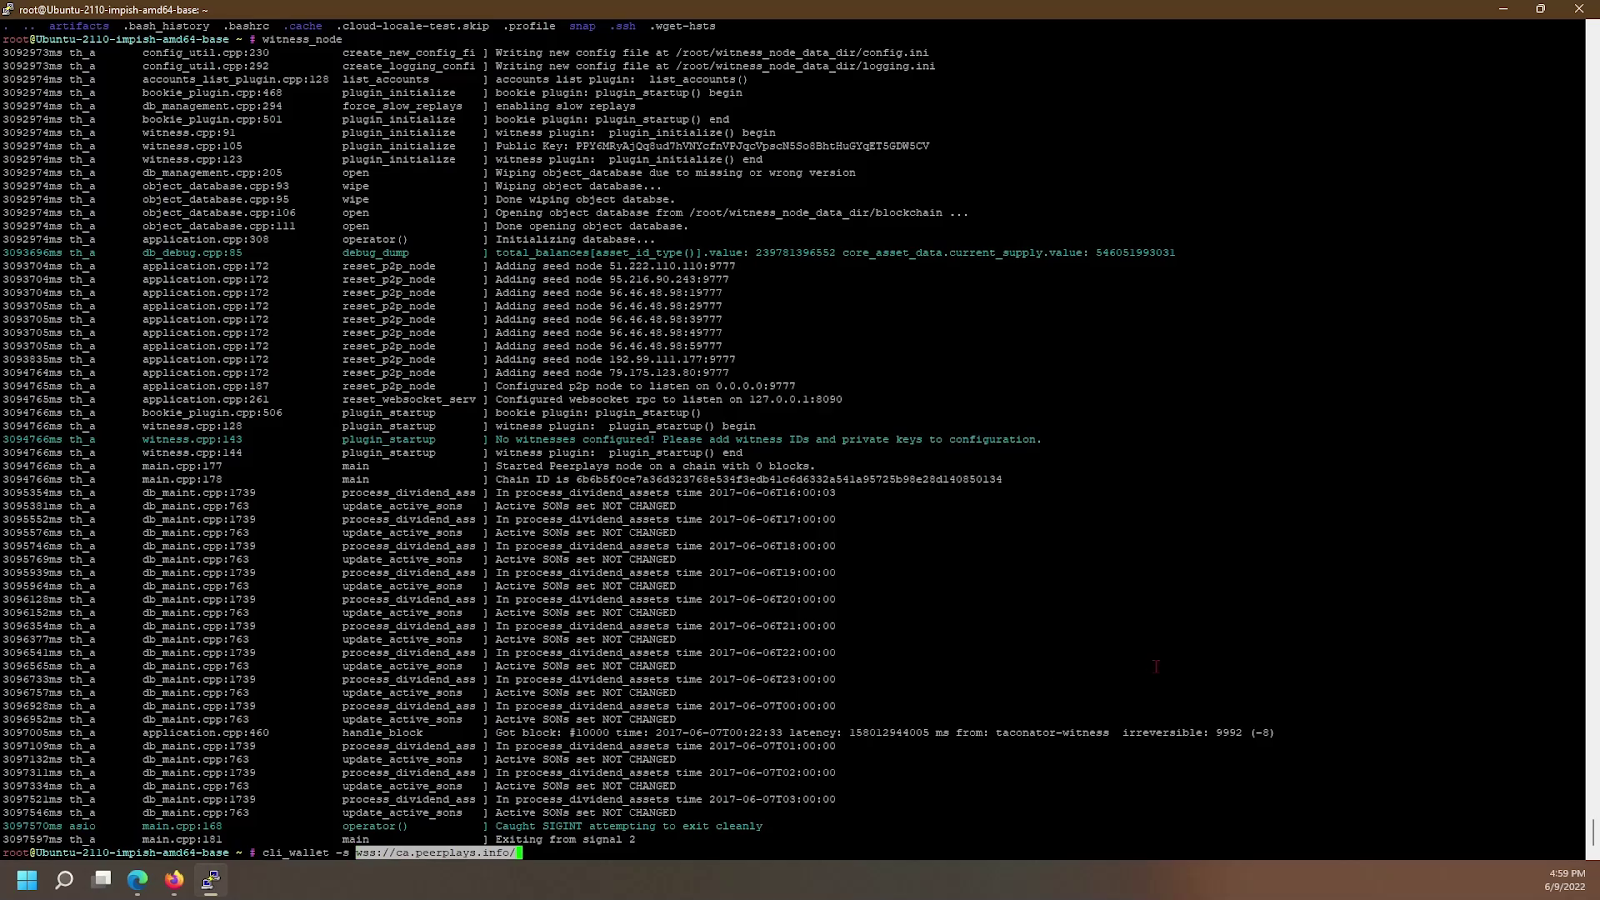
Task: Click 'enabling slow replays' message
Action: point(565,106)
